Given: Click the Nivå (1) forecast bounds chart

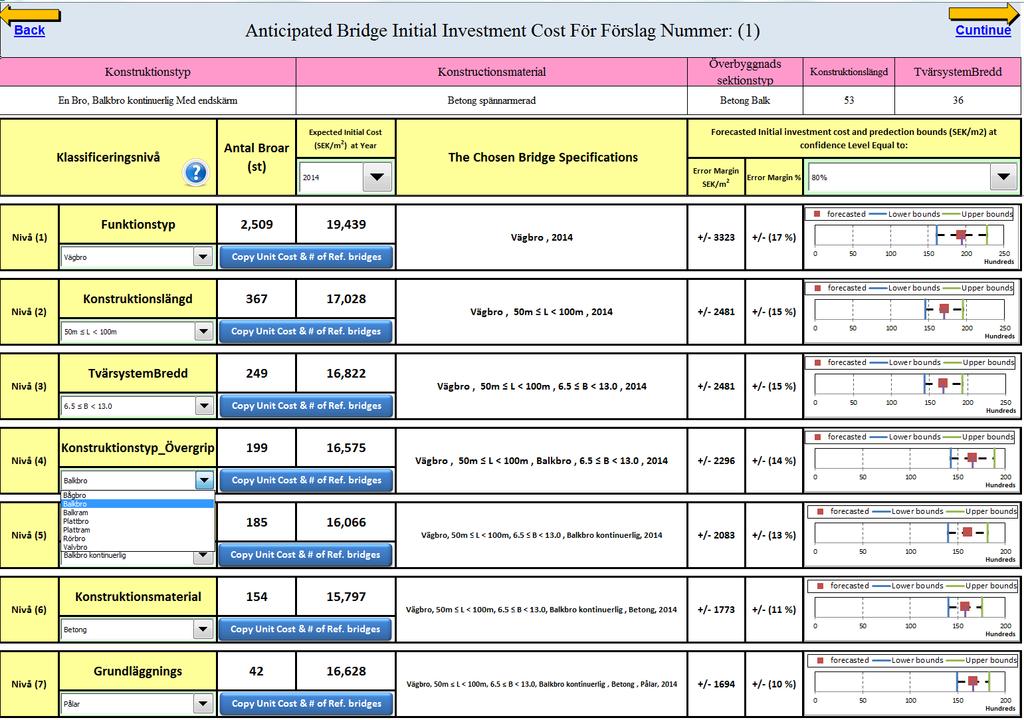Looking at the screenshot, I should 912,237.
